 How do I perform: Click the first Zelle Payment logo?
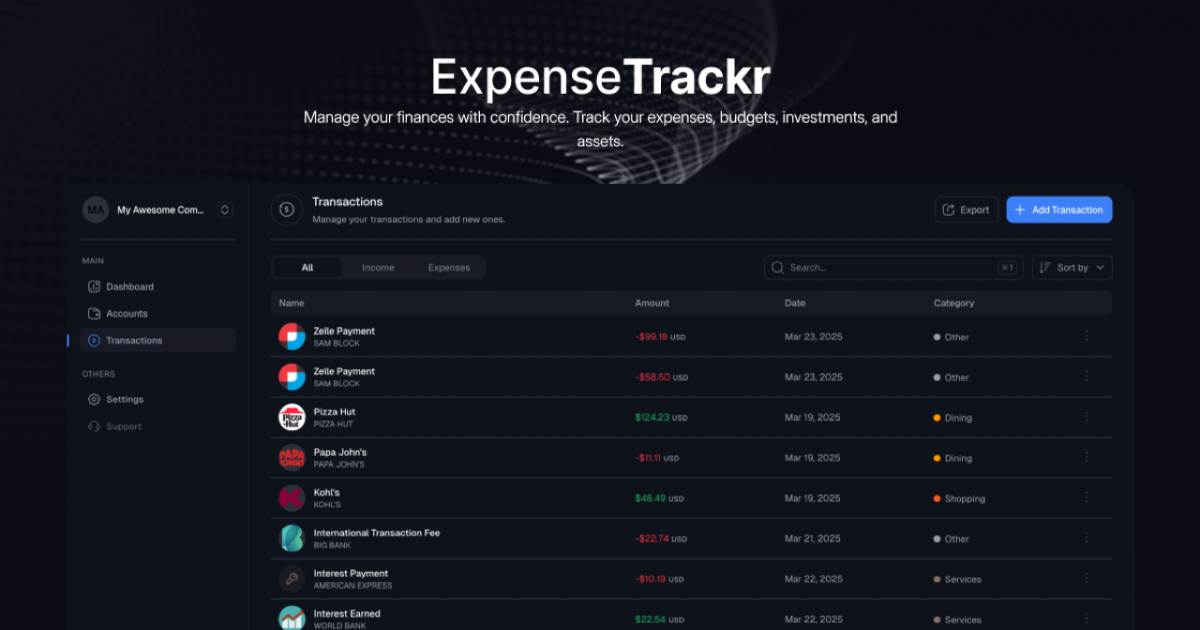pos(291,337)
